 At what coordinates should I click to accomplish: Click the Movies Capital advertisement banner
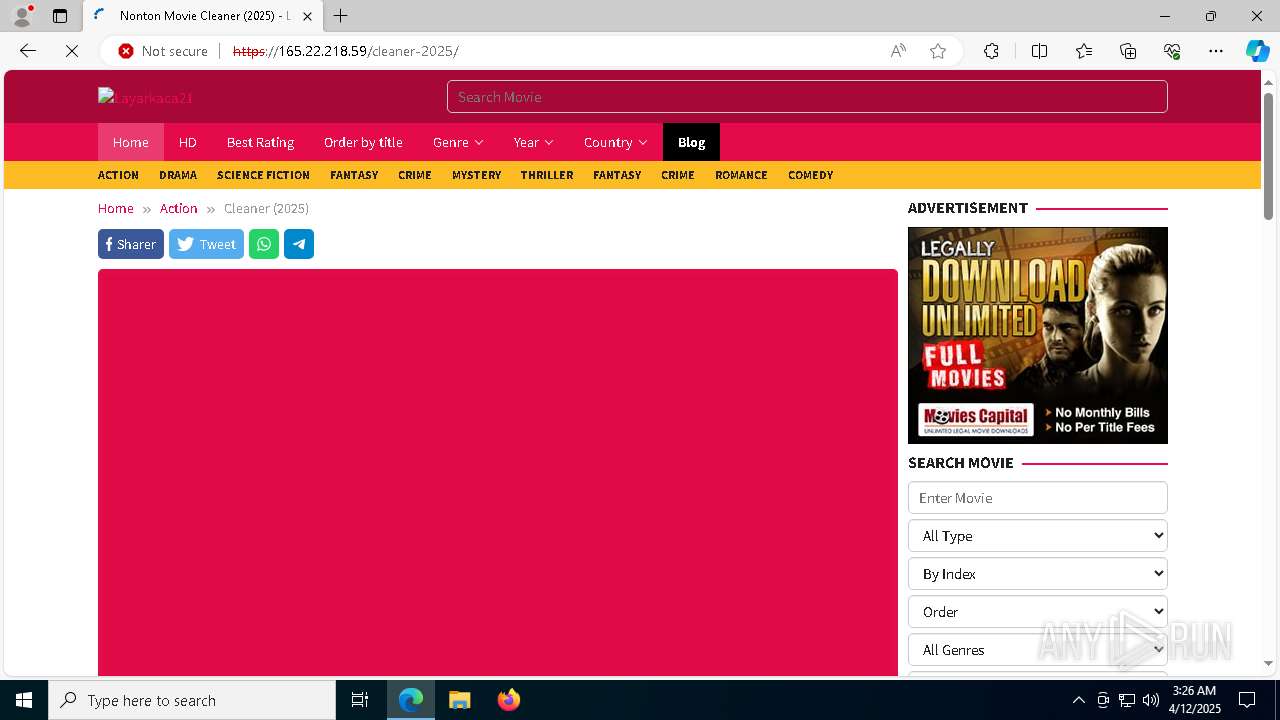(x=1038, y=335)
